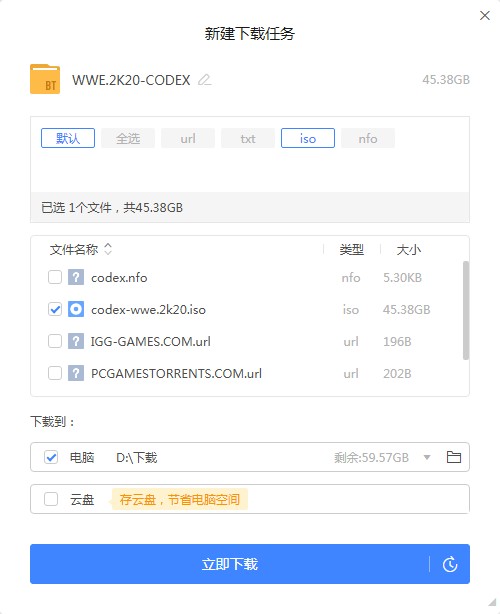Sort files by 文件名称 arrows
This screenshot has height=614, width=500.
pos(108,249)
